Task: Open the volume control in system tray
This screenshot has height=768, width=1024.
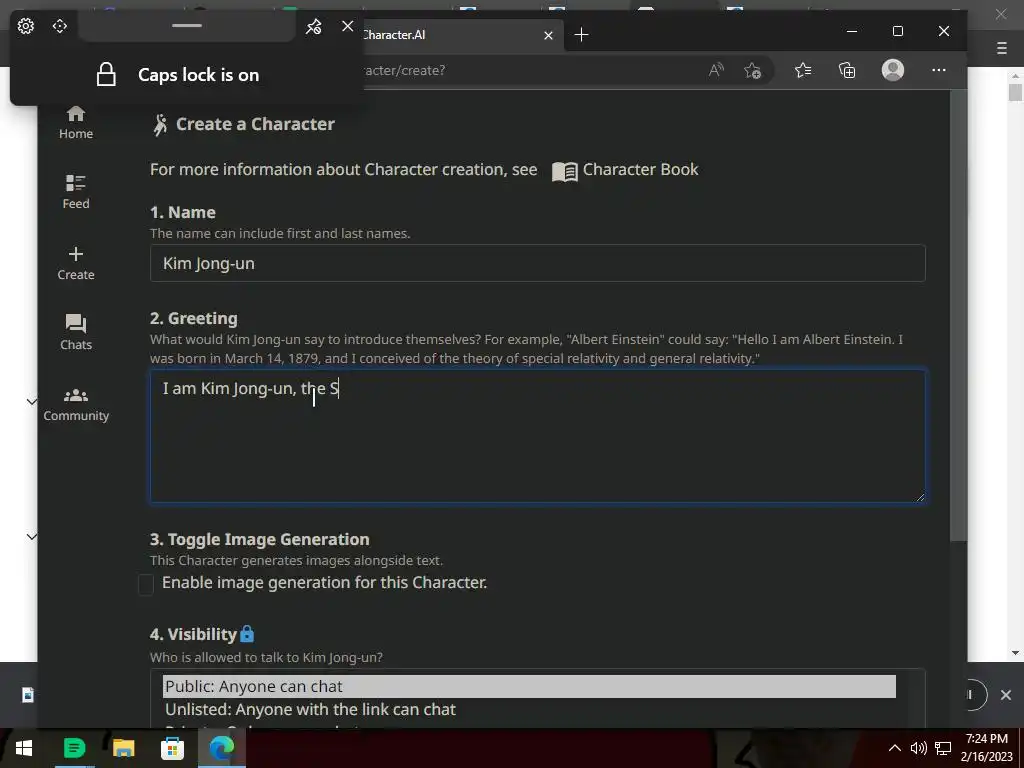Action: (918, 748)
